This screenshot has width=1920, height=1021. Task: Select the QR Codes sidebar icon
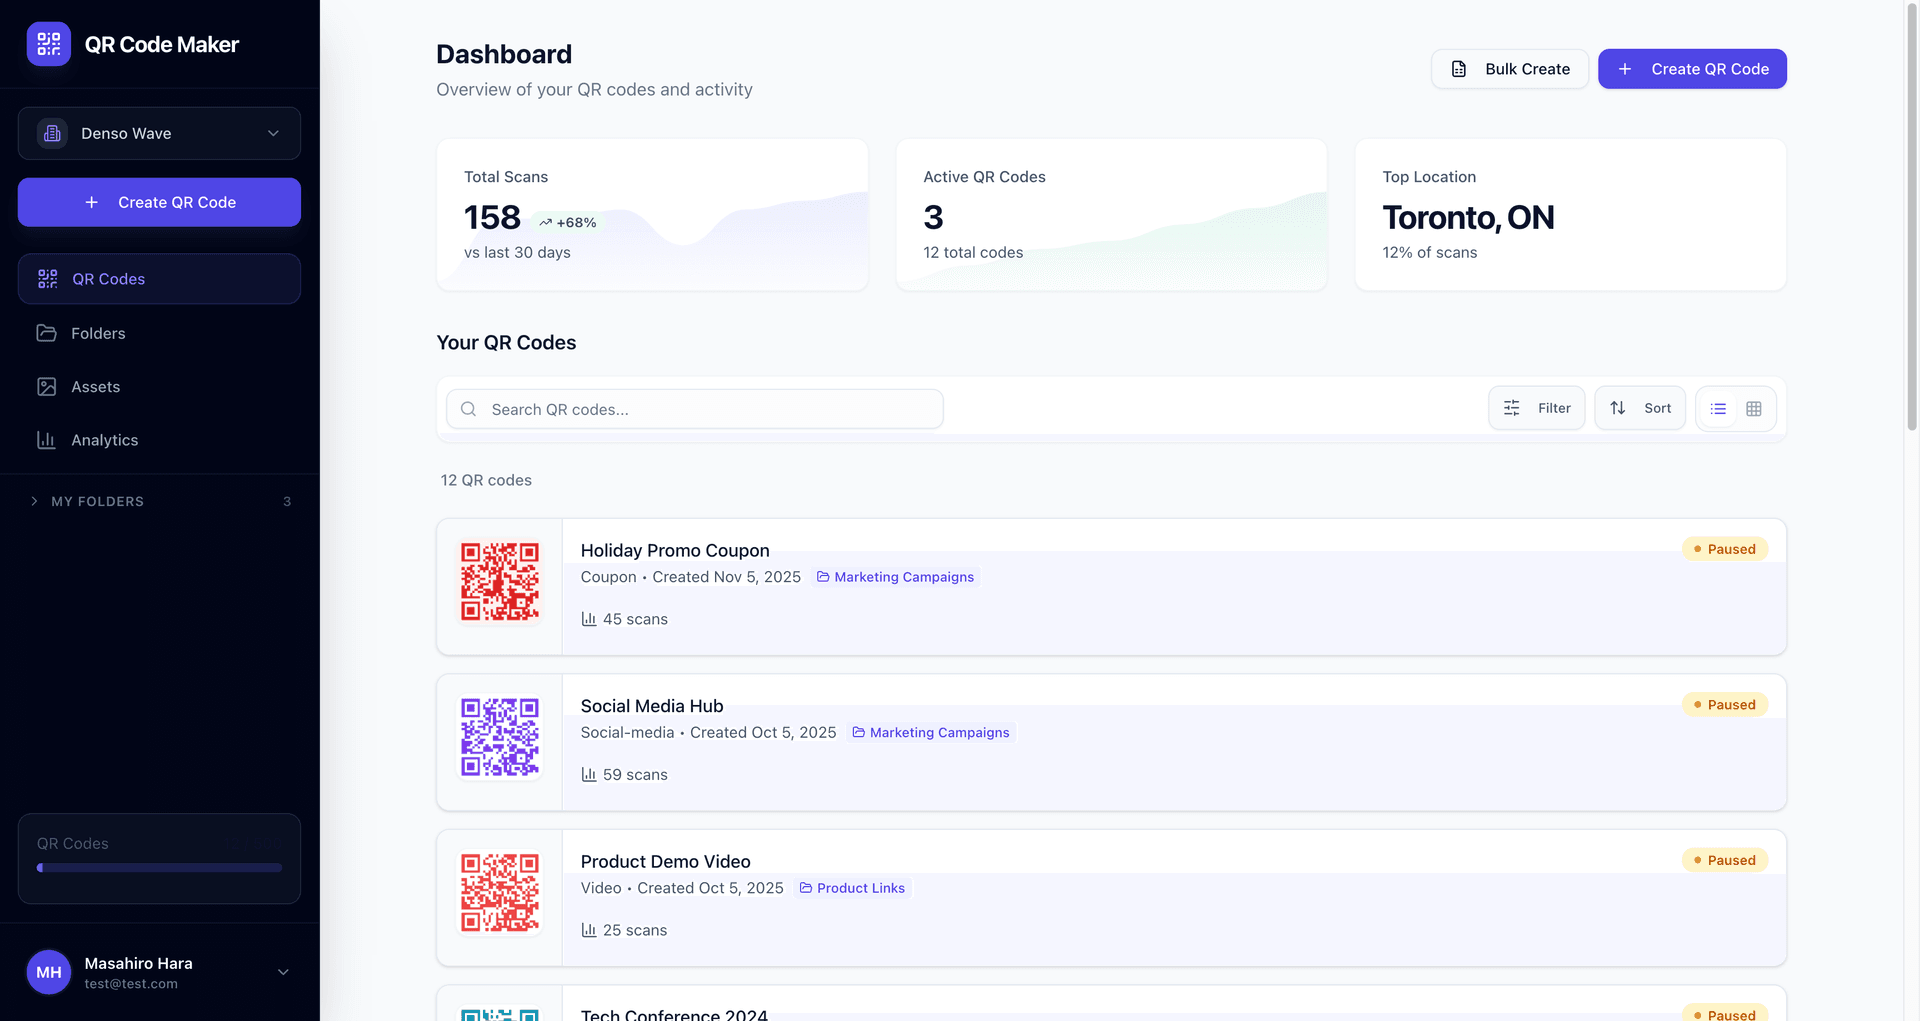click(47, 279)
